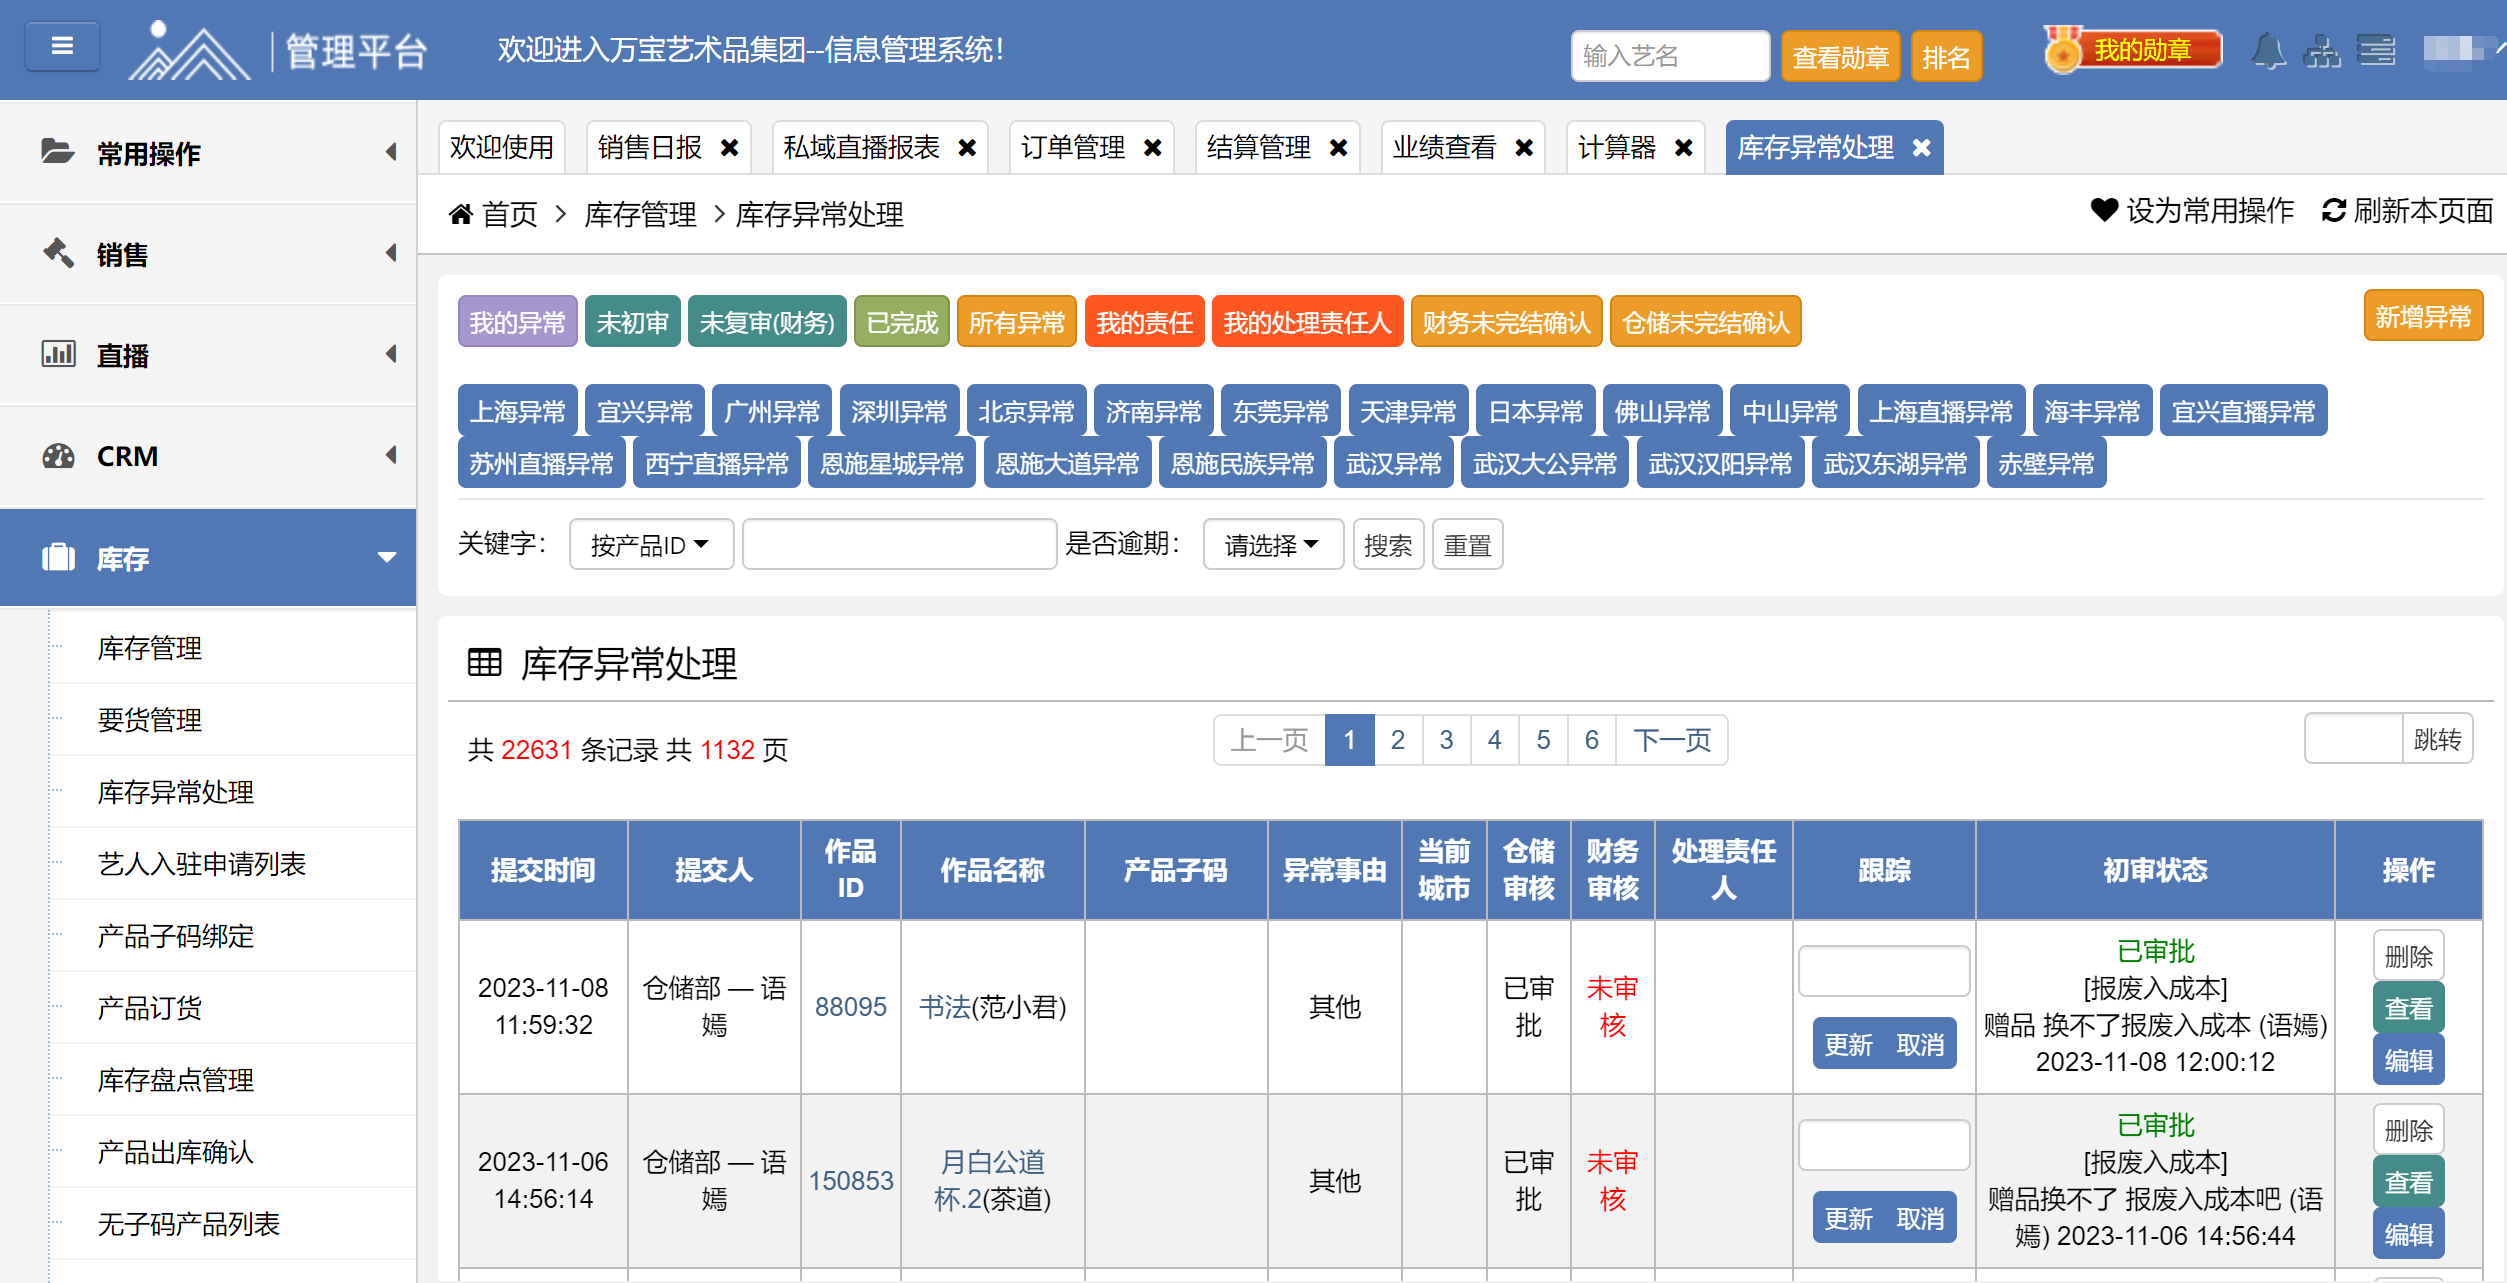Expand the 销售 sidebar section arrow
Viewport: 2507px width, 1283px height.
391,253
